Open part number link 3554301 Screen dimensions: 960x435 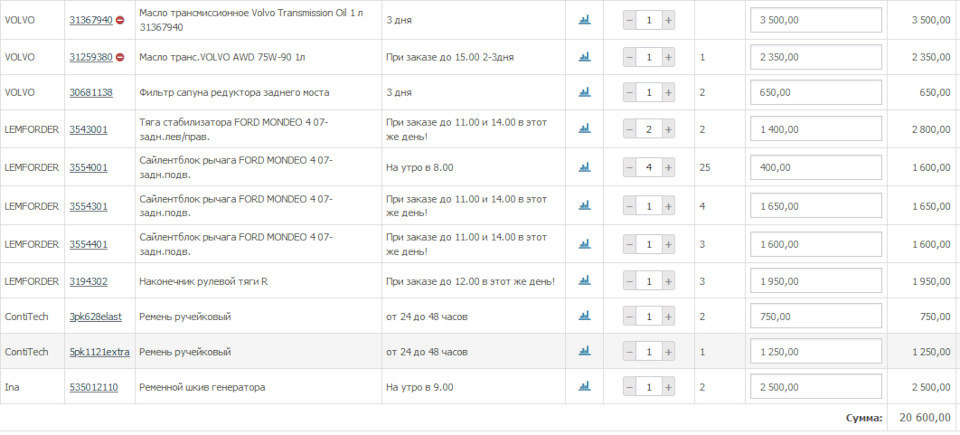tap(89, 206)
